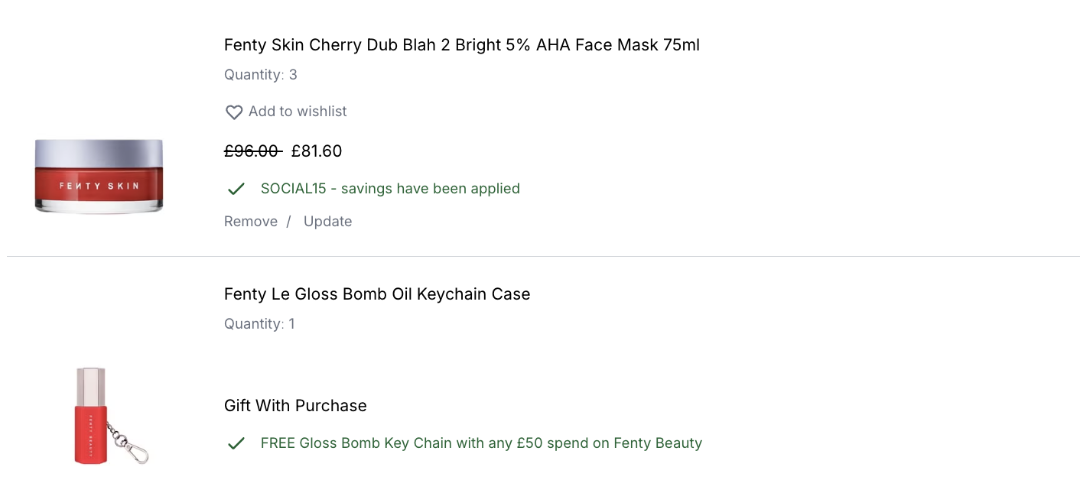Open the Gloss Bomb keychain product image
The width and height of the screenshot is (1080, 480).
(98, 414)
